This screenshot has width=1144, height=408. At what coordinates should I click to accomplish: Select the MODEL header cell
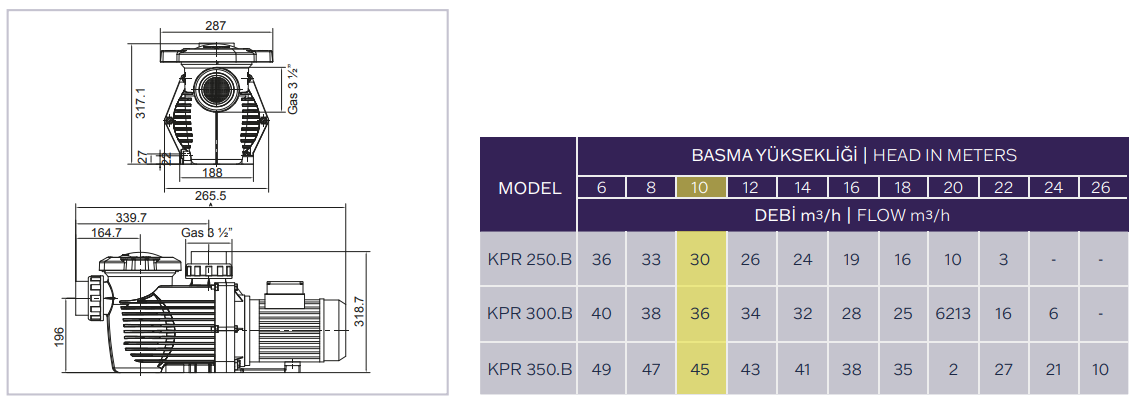pyautogui.click(x=530, y=187)
